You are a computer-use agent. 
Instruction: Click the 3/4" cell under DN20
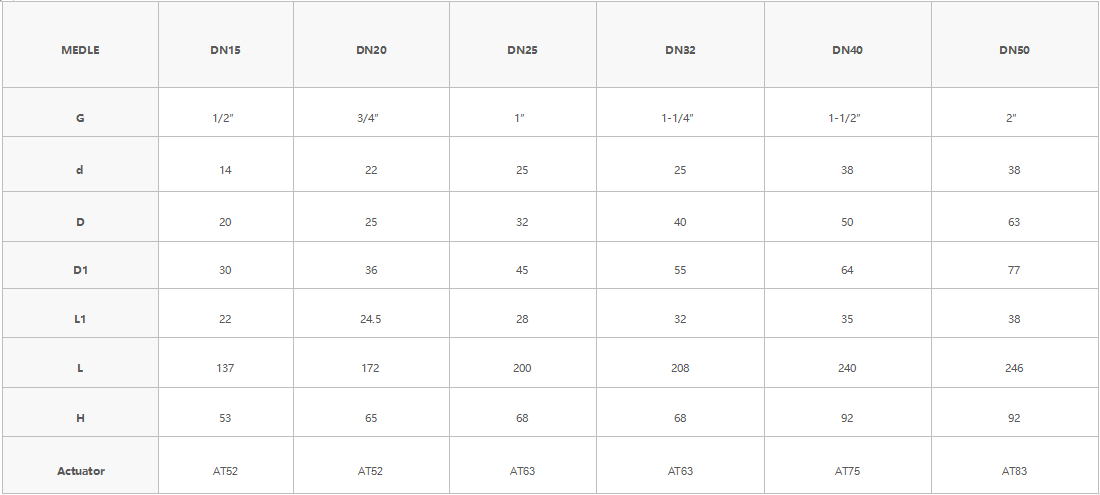coord(371,118)
